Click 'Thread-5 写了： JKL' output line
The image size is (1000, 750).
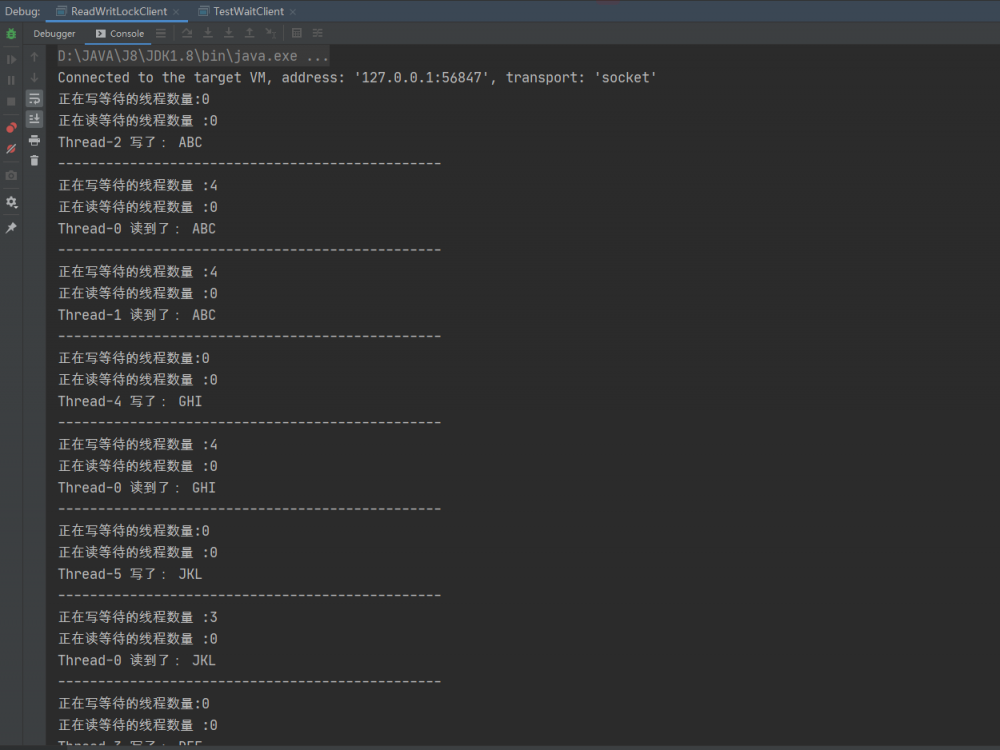(130, 574)
